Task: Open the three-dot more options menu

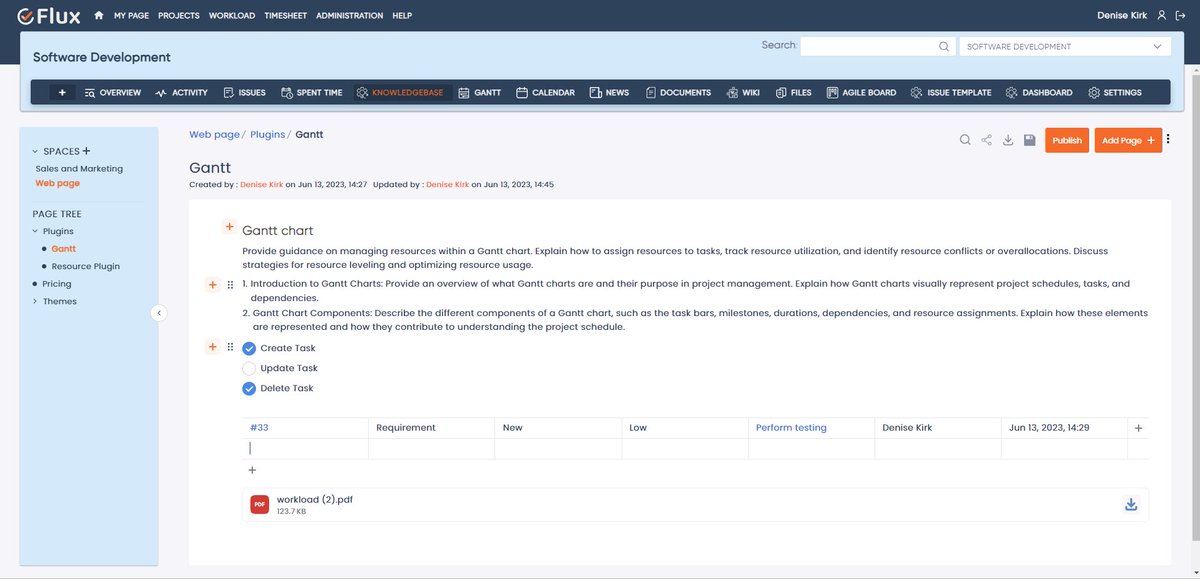Action: tap(1168, 140)
